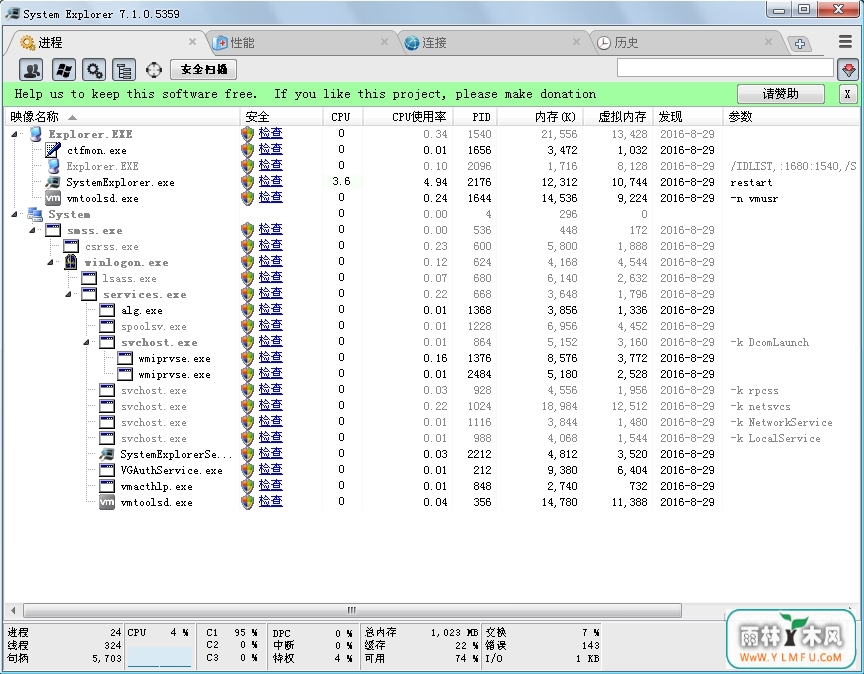Click the csrss.exe process icon
This screenshot has height=674, width=864.
coord(71,246)
